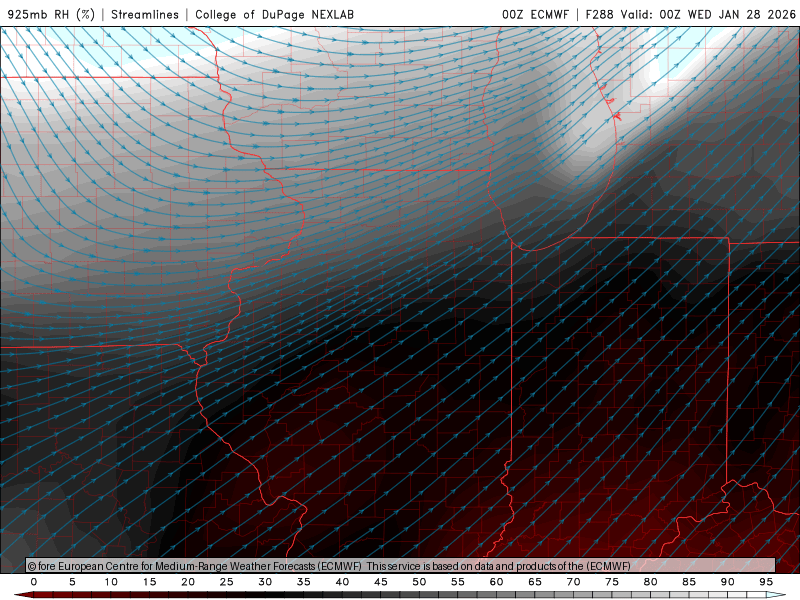Click the legend label 25
Viewport: 800px width, 600px height.
point(227,582)
